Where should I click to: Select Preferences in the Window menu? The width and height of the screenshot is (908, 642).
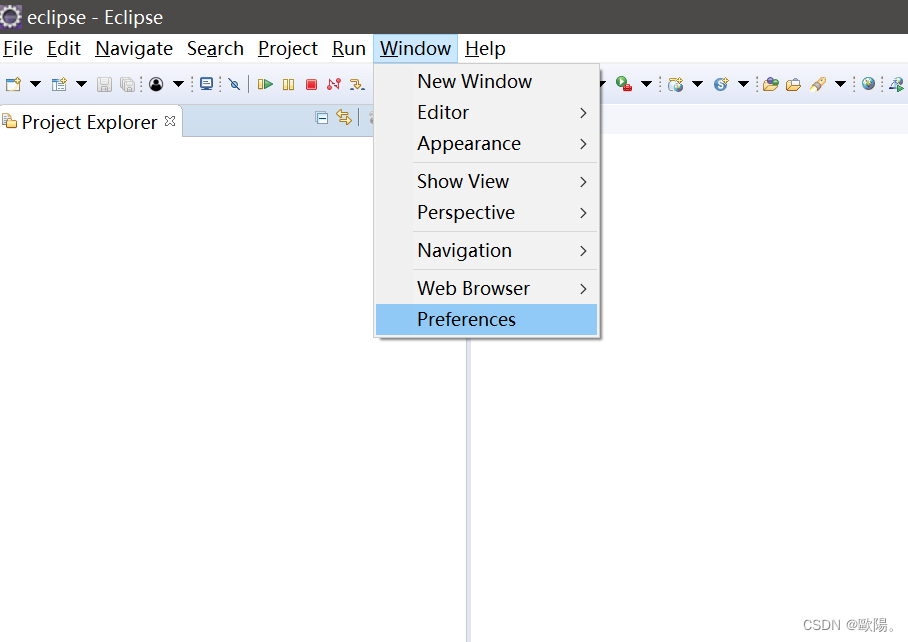(x=486, y=320)
